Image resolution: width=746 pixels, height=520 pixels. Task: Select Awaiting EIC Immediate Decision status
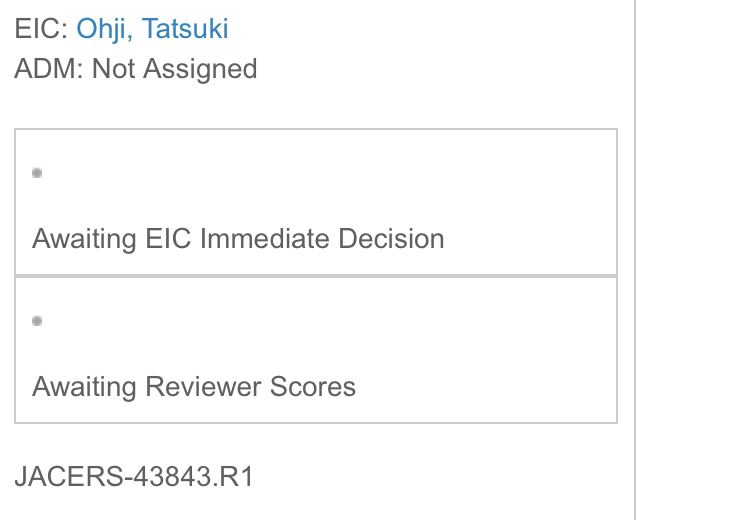point(238,239)
